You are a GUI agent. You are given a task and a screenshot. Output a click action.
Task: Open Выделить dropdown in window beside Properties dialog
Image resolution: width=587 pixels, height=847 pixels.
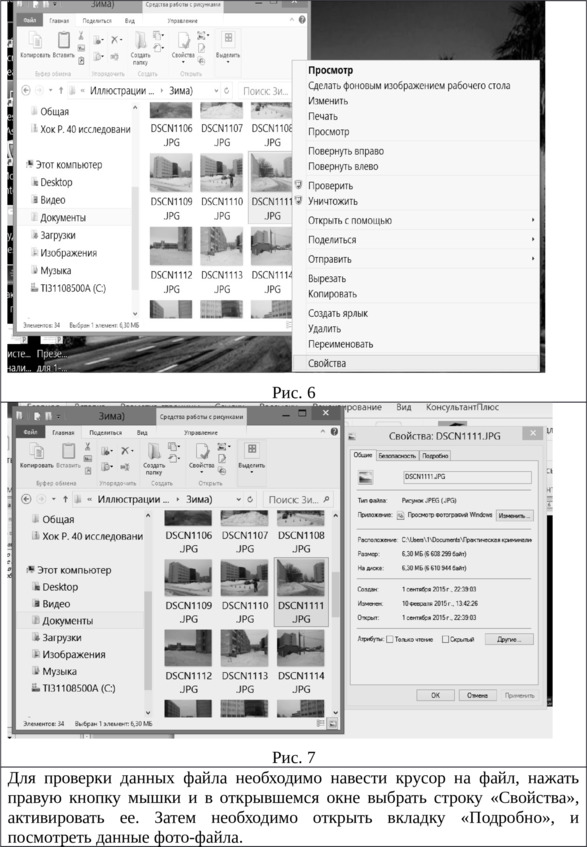[252, 458]
